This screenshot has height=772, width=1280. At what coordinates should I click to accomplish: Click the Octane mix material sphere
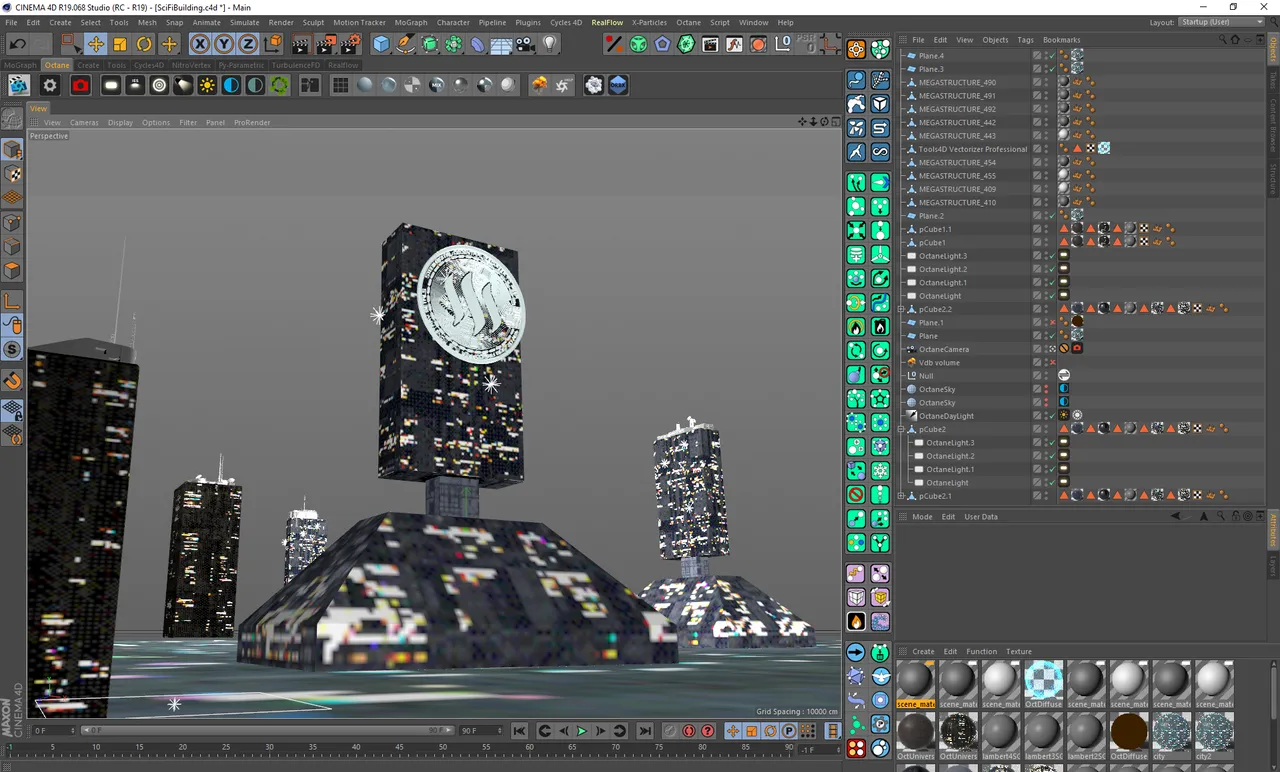(x=437, y=86)
